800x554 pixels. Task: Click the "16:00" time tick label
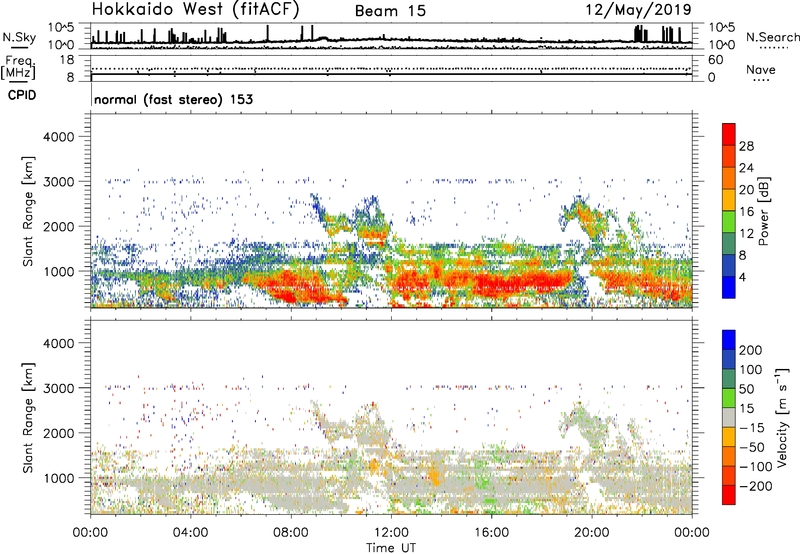coord(491,533)
